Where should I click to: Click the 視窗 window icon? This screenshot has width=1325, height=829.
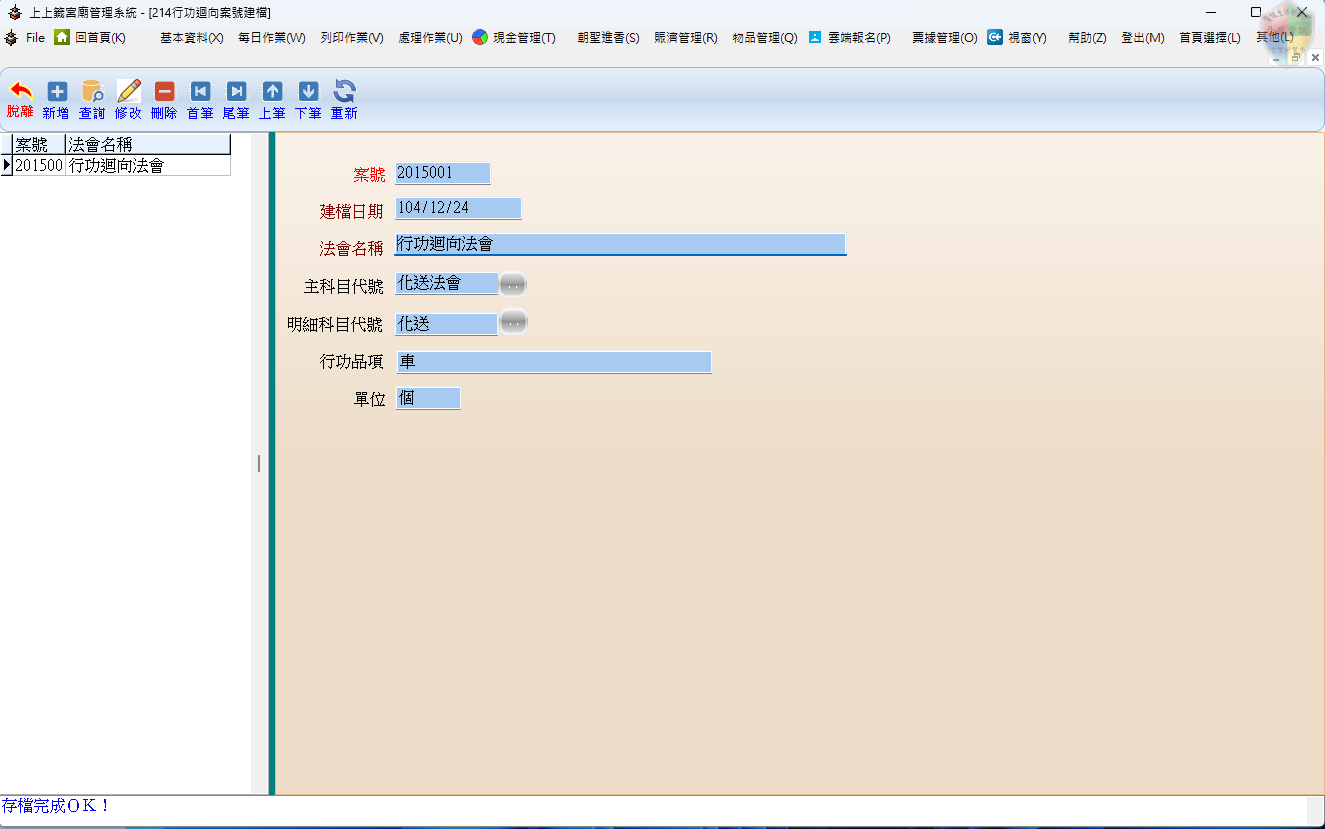point(994,37)
